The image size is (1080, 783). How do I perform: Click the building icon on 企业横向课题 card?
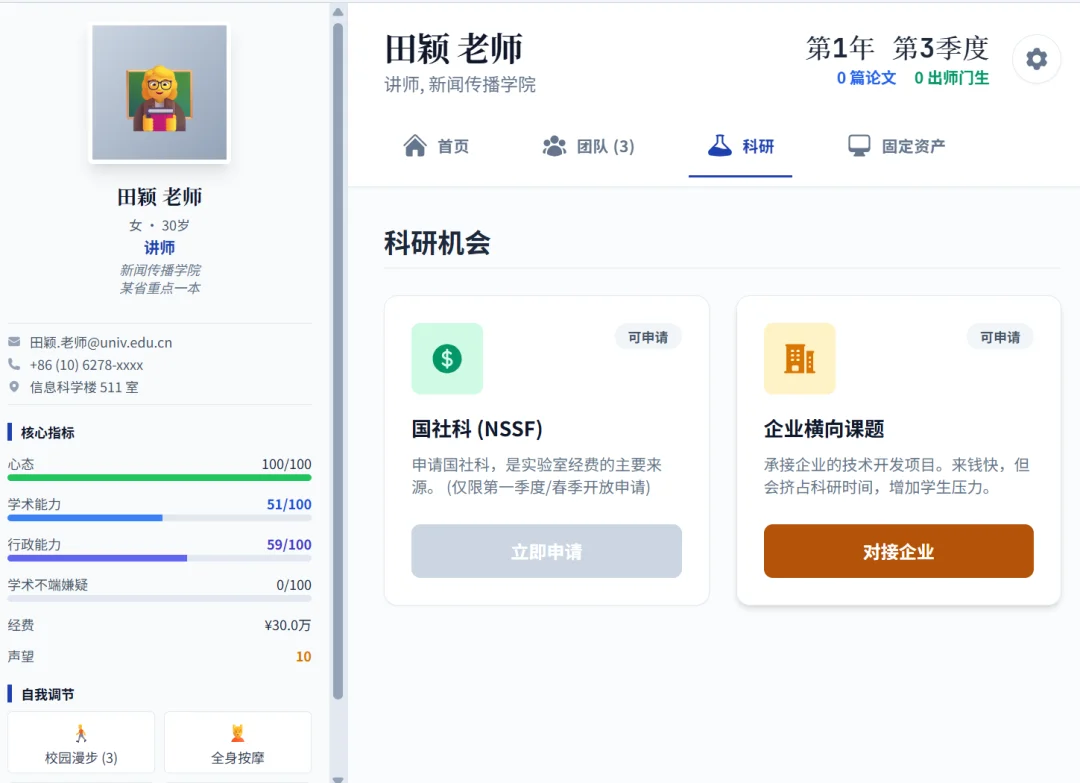pos(800,359)
